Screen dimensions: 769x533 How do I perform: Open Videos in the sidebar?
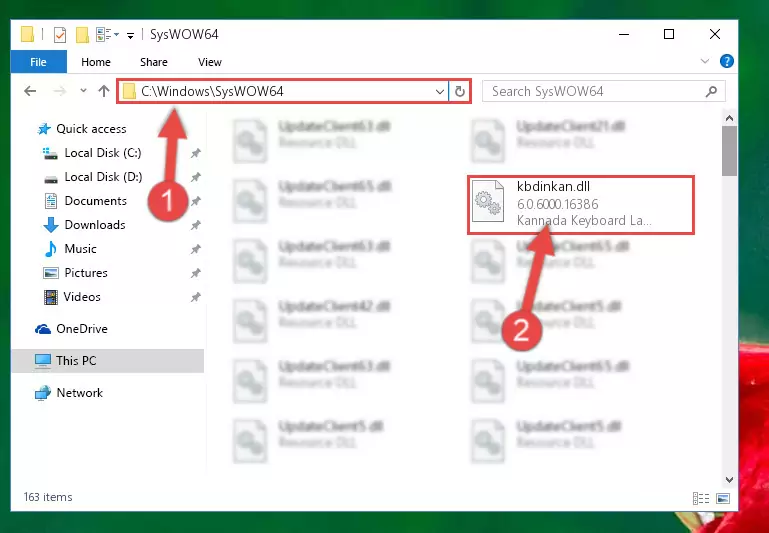coord(82,297)
